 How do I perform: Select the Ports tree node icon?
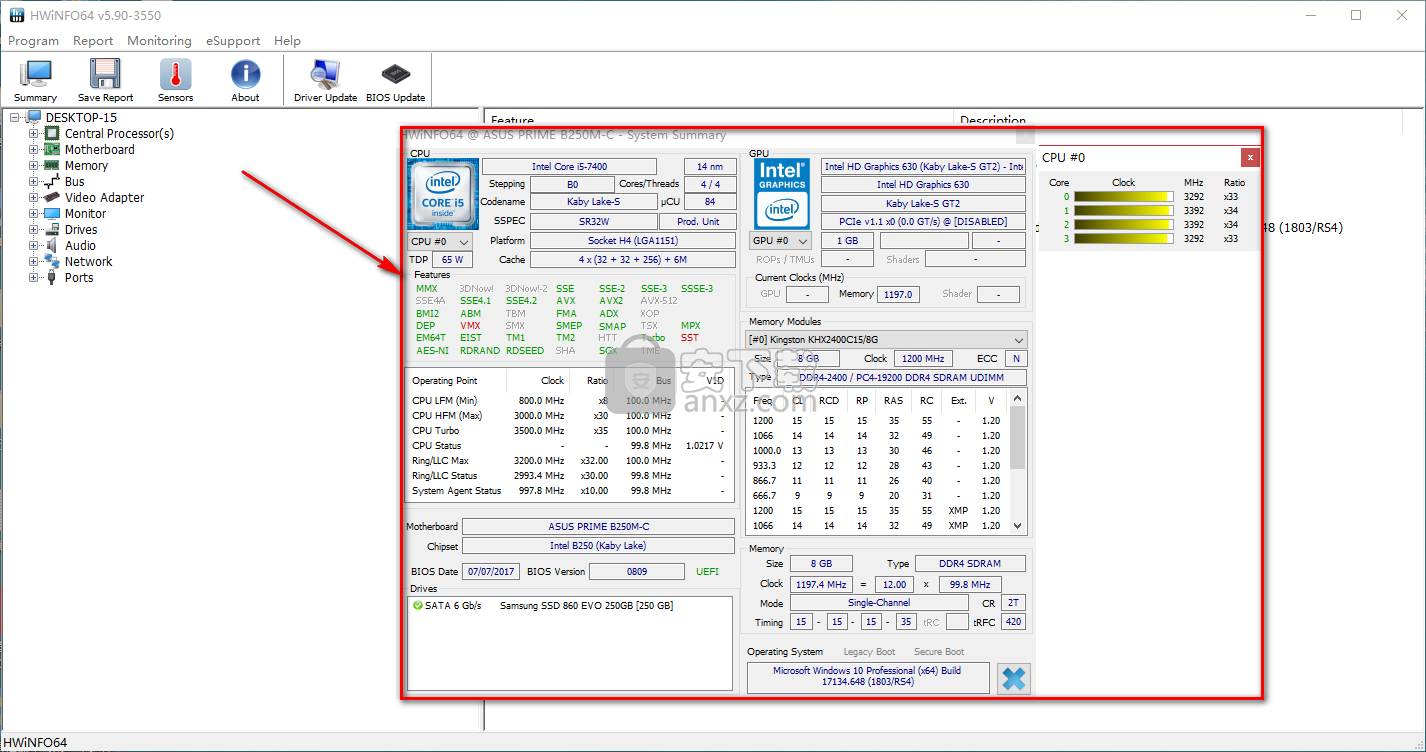tap(52, 277)
